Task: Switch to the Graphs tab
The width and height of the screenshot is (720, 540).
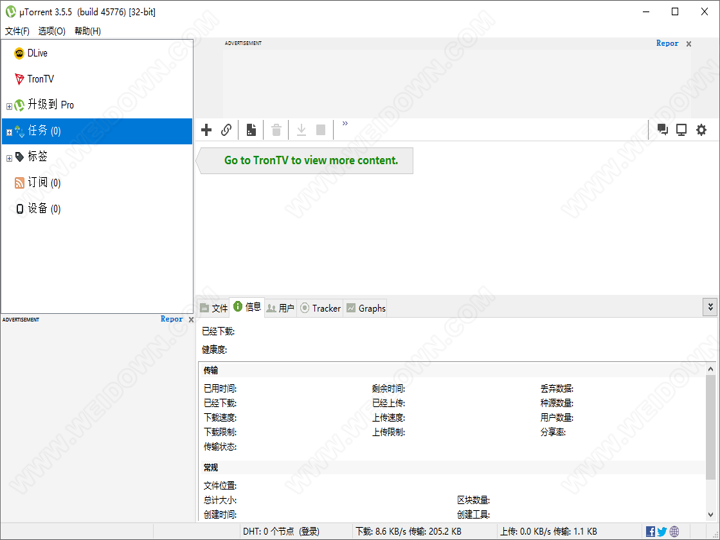Action: 366,308
